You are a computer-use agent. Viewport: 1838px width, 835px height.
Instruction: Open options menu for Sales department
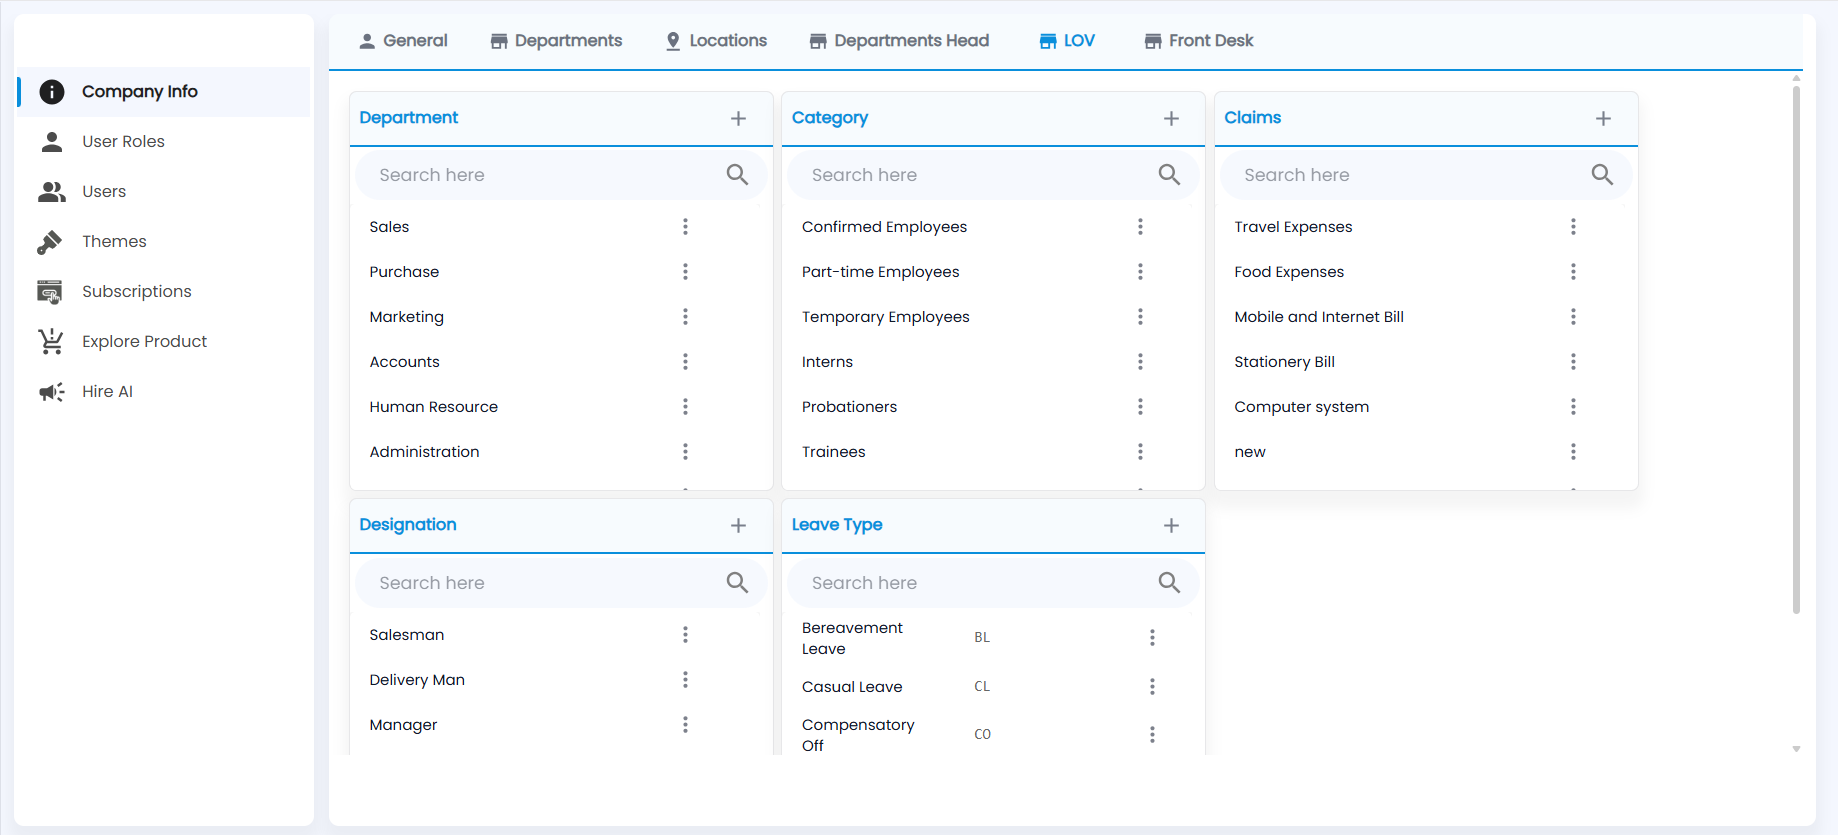pyautogui.click(x=685, y=227)
